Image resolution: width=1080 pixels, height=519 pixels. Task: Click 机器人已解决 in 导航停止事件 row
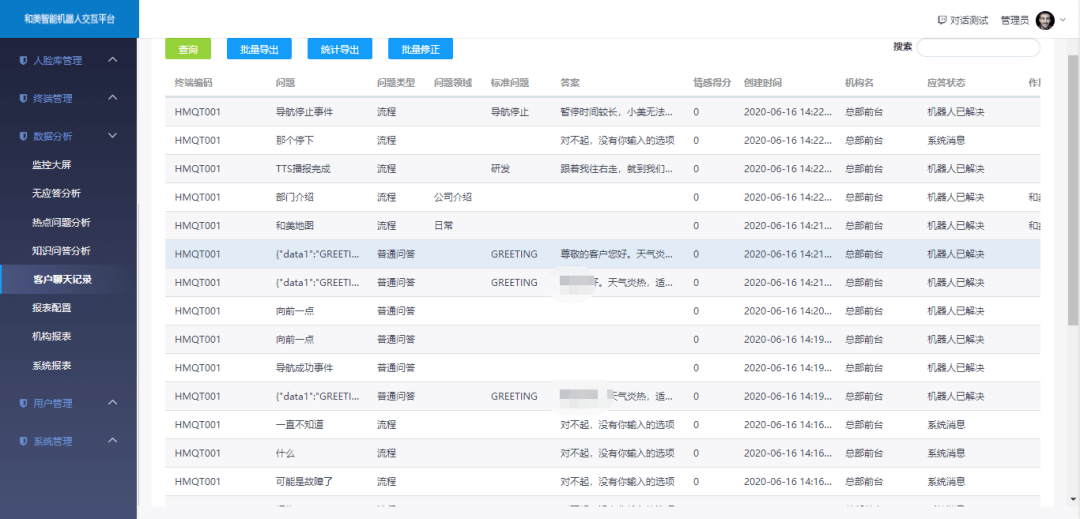956,112
